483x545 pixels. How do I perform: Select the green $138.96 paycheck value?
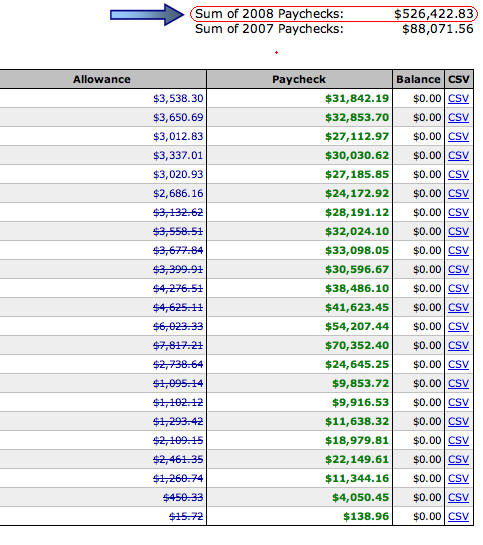[x=366, y=516]
